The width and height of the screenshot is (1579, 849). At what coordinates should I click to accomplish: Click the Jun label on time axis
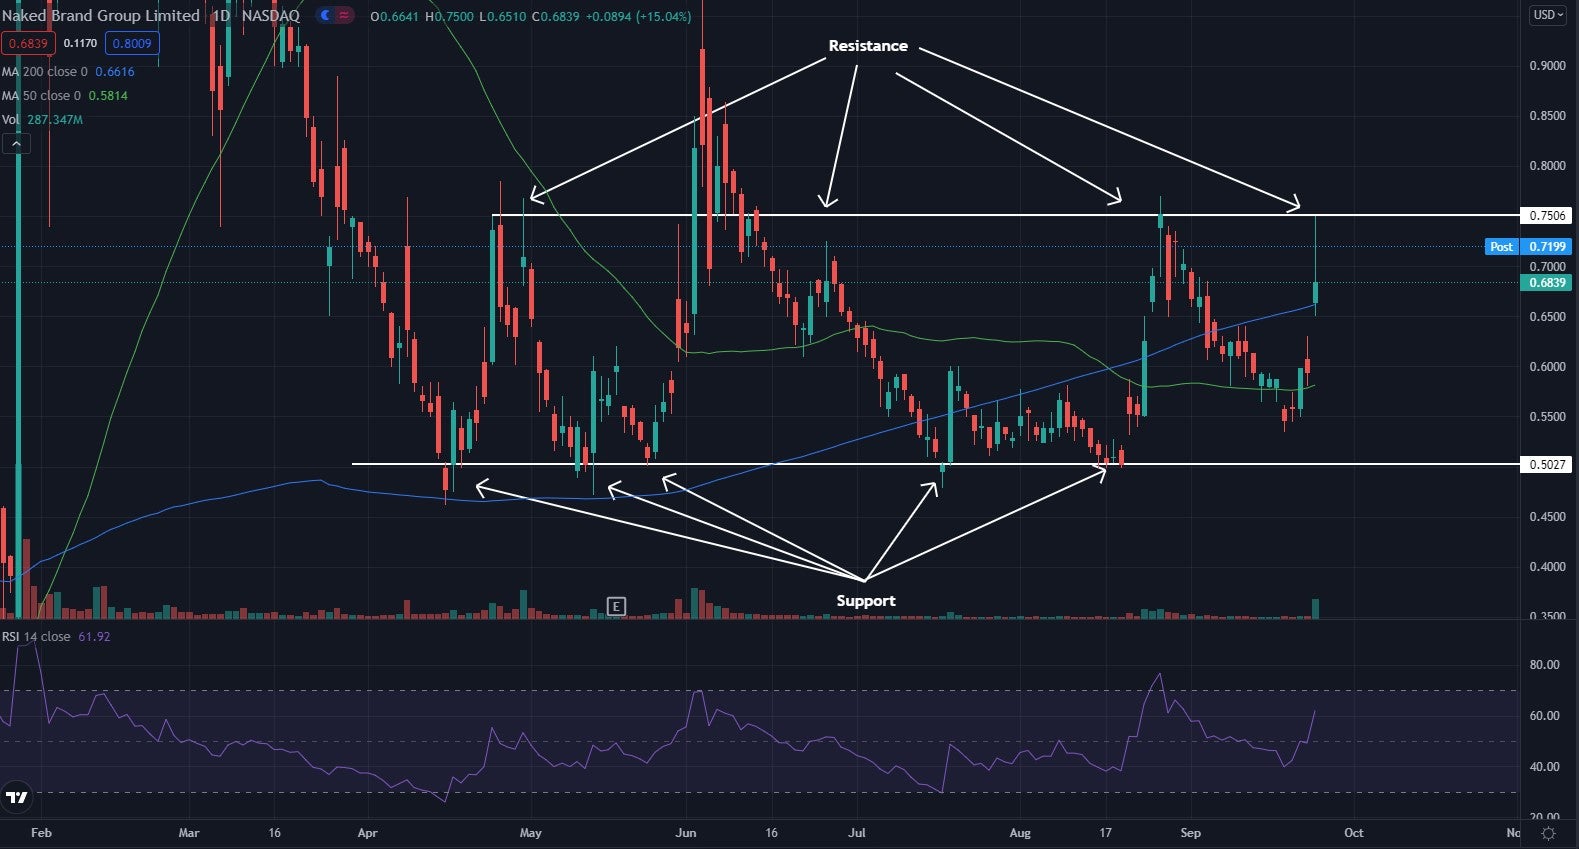coord(685,832)
